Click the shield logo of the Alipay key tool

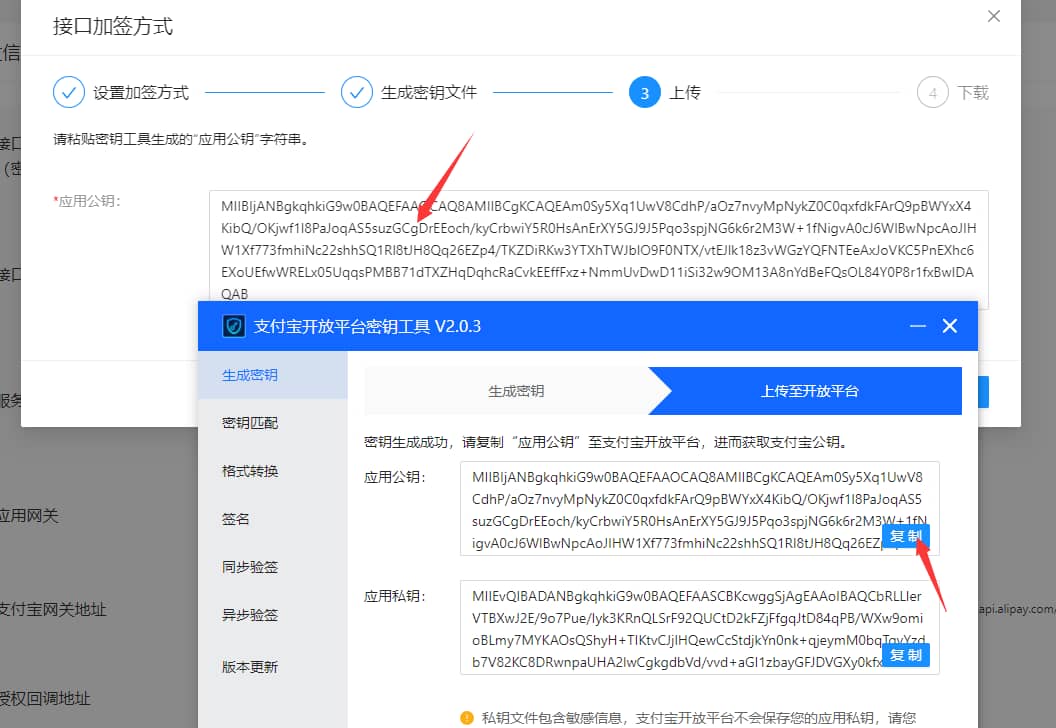(x=233, y=325)
